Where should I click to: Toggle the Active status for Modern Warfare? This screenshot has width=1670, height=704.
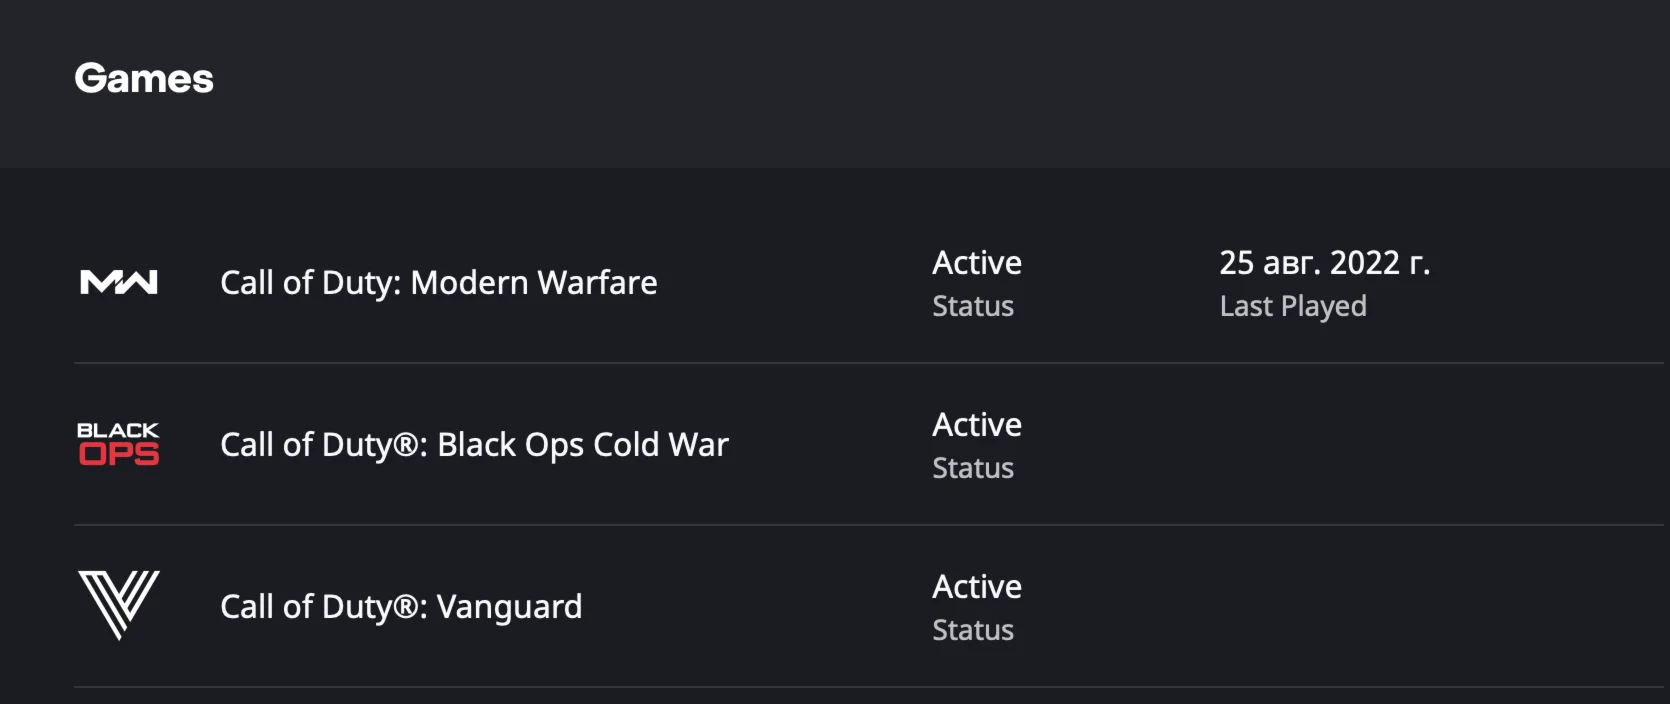pyautogui.click(x=976, y=262)
